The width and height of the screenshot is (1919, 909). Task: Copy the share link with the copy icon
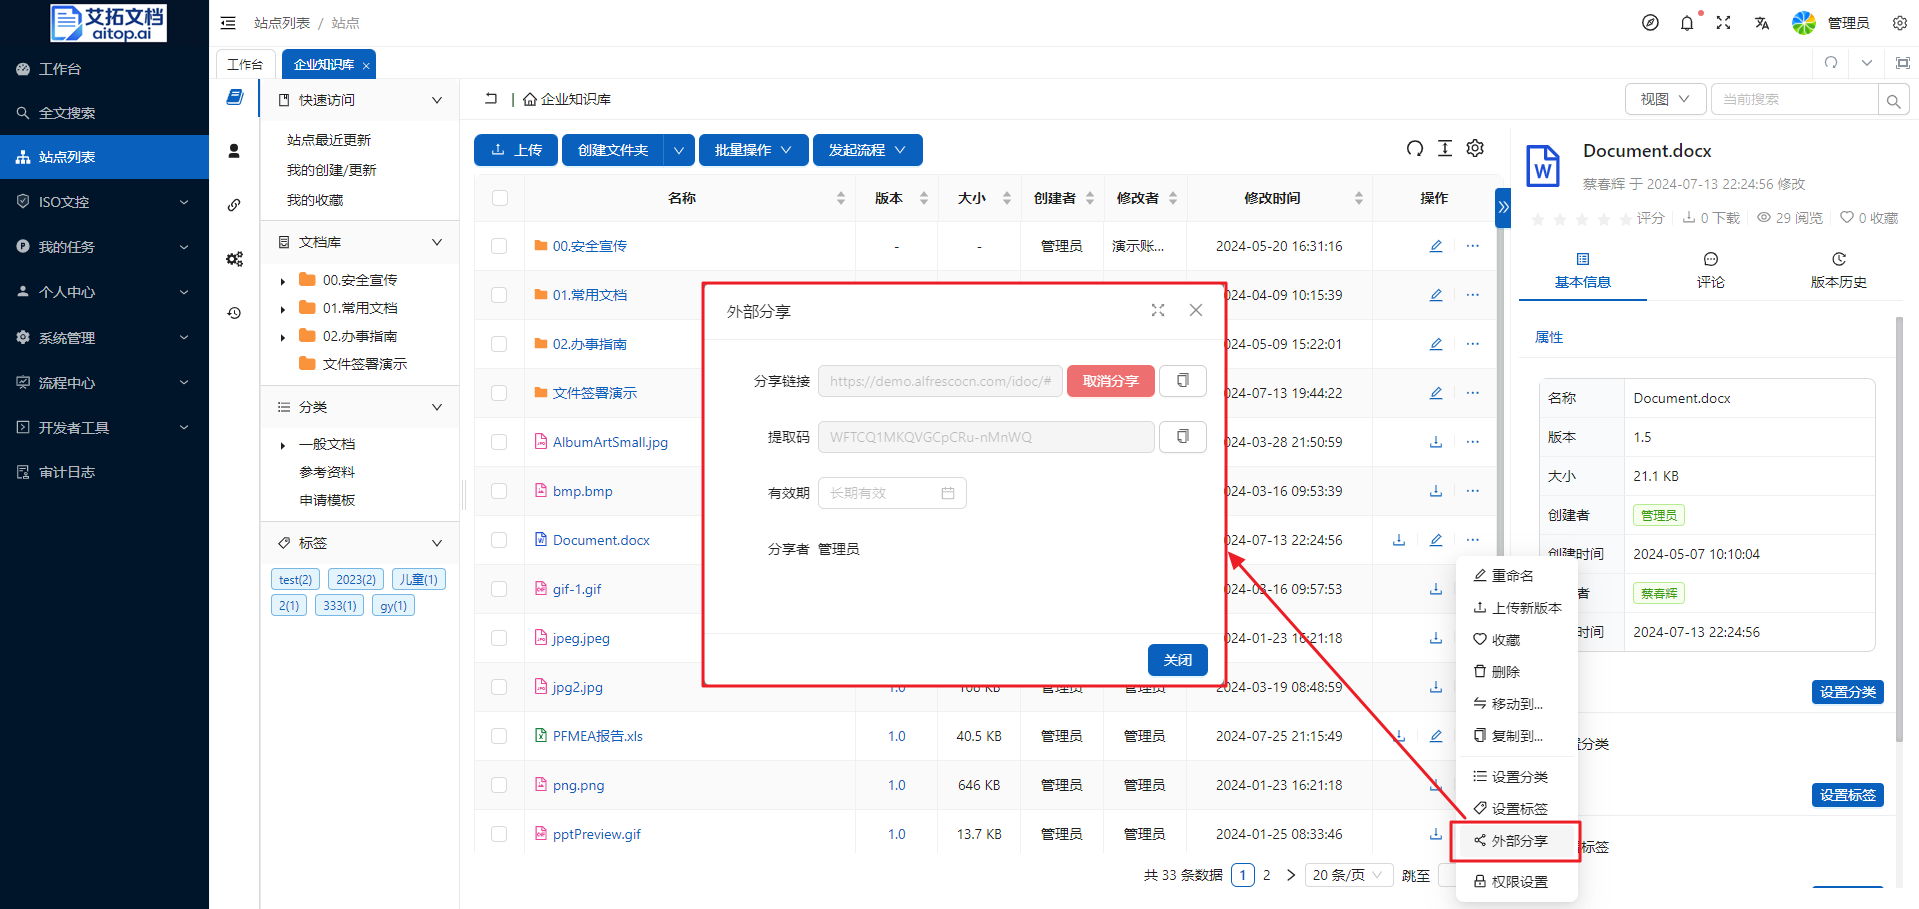[x=1182, y=381]
